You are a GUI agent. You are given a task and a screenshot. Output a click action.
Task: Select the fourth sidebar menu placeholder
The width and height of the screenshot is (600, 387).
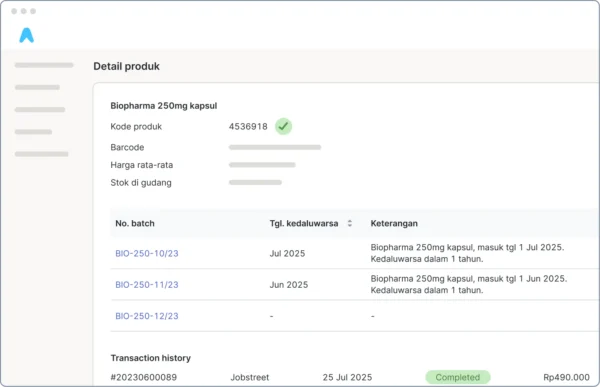click(x=33, y=132)
